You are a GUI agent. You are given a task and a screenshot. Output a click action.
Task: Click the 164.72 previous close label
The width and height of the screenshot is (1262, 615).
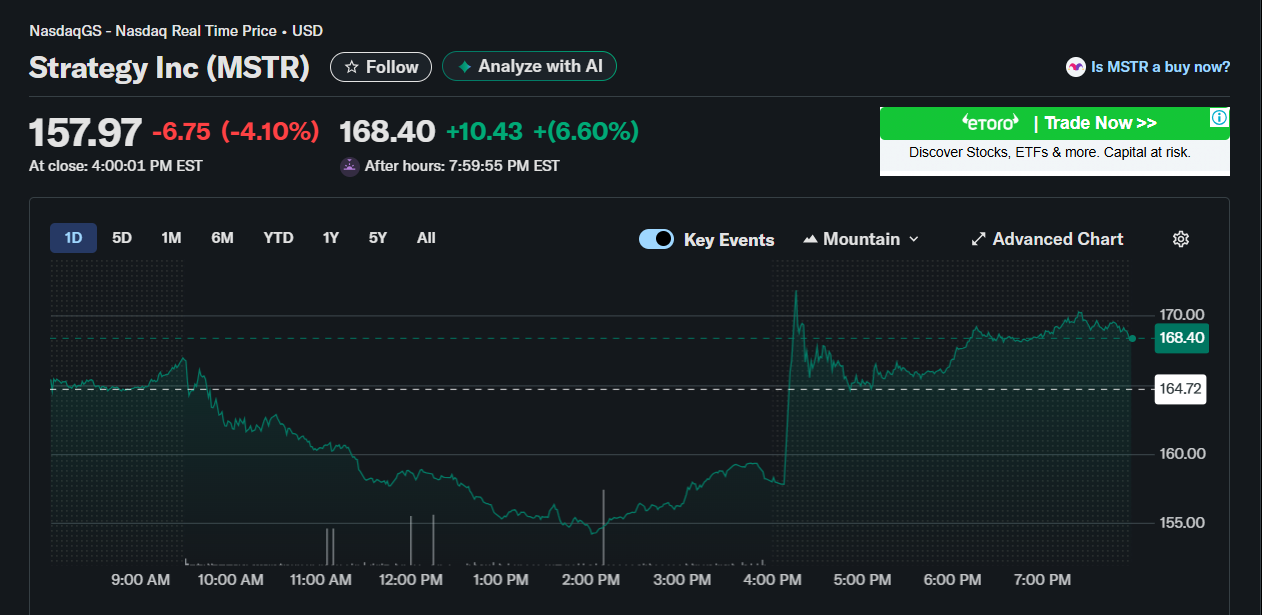(1180, 389)
